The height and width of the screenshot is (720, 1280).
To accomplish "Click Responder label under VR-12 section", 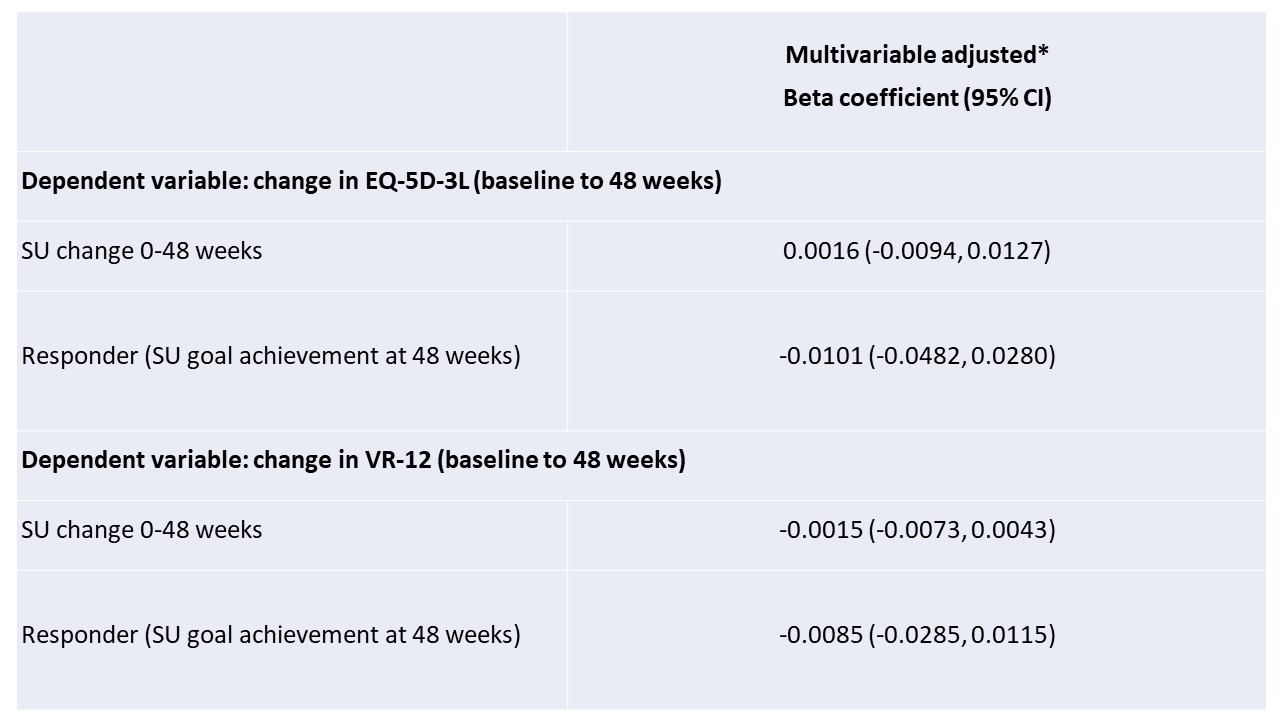I will point(271,634).
